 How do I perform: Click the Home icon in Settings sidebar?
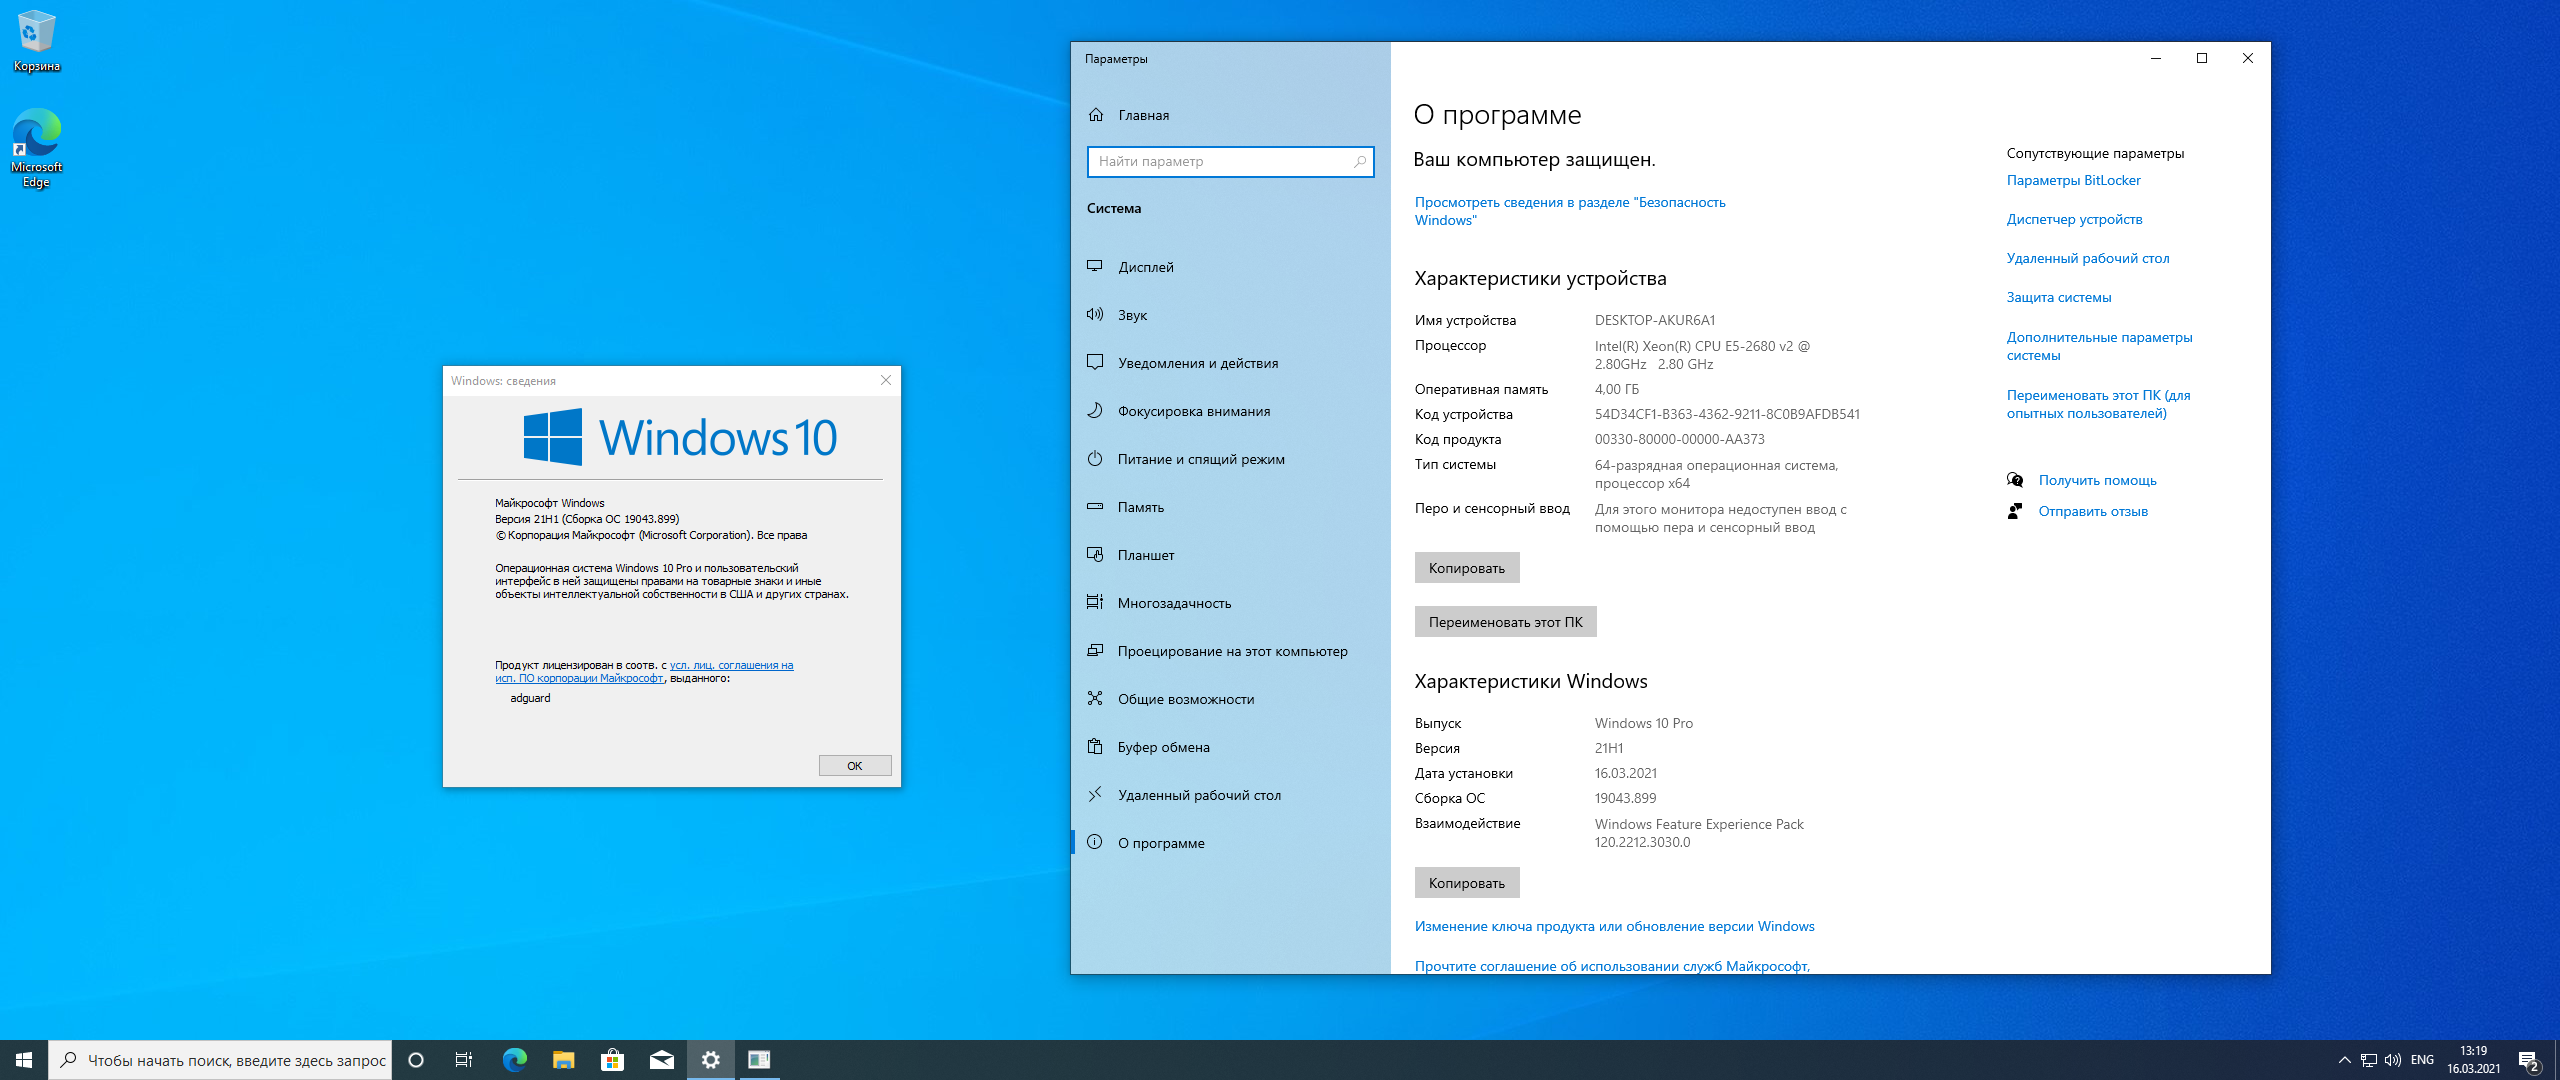pyautogui.click(x=1096, y=115)
